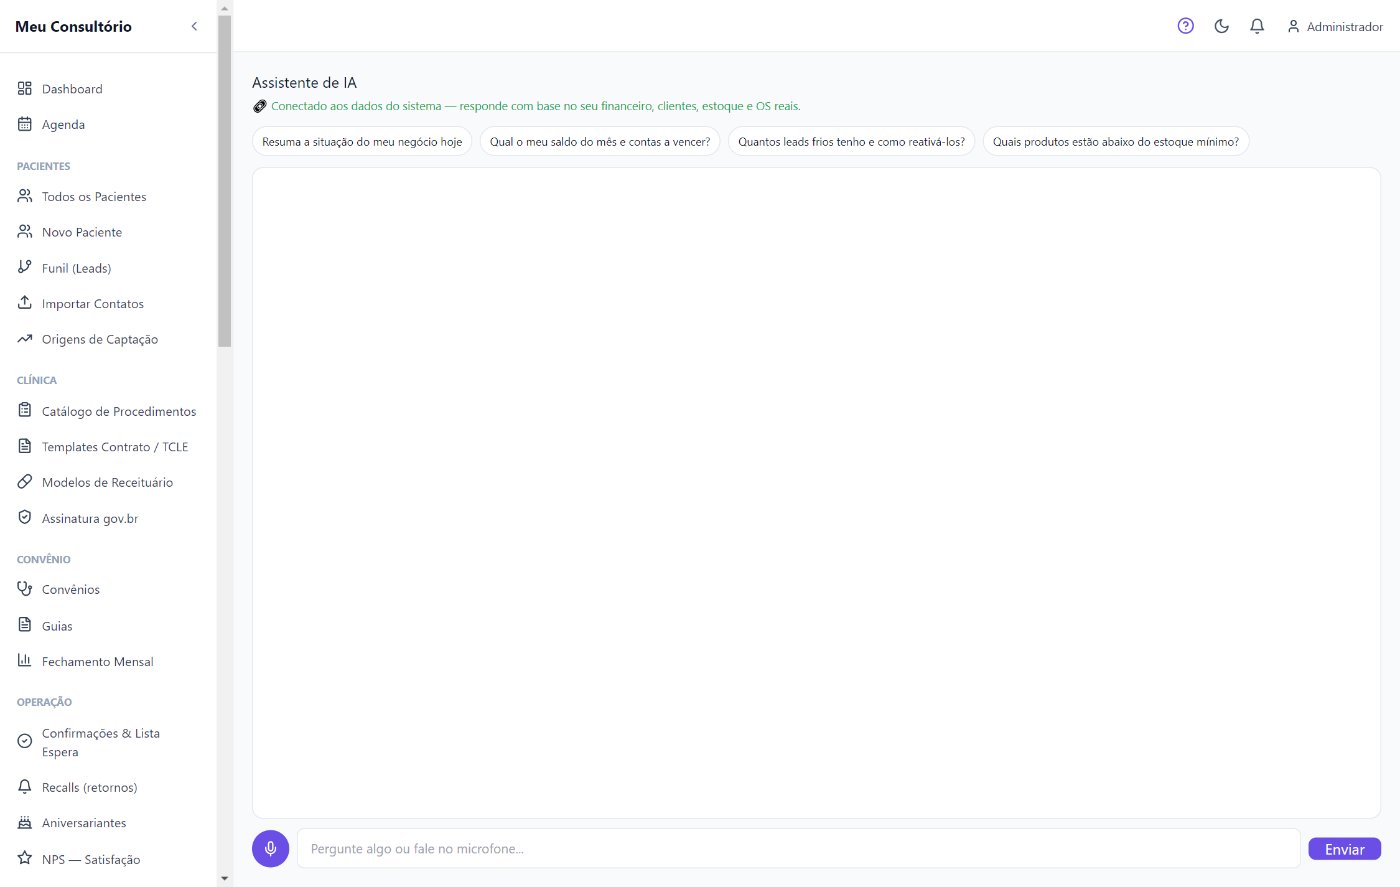The height and width of the screenshot is (887, 1400).
Task: Click the Origens de Captação trend icon
Action: [25, 339]
